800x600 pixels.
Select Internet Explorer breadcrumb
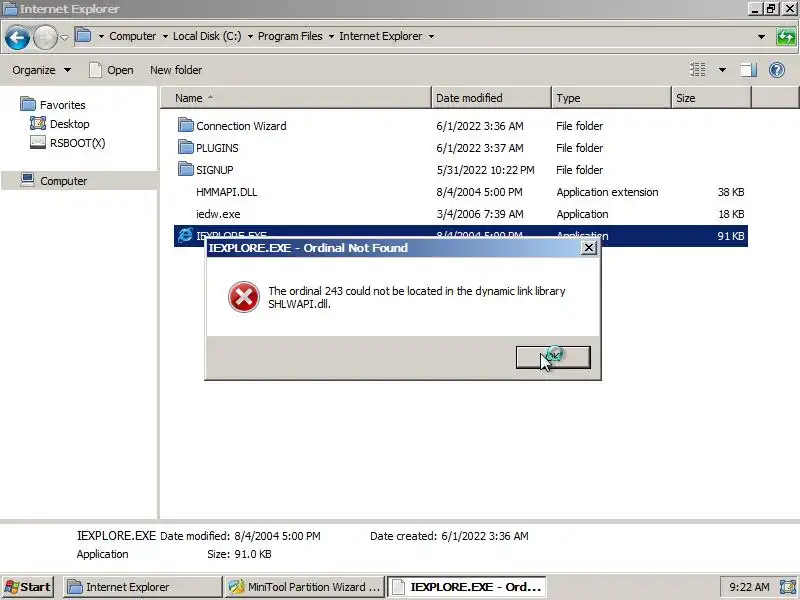[381, 36]
